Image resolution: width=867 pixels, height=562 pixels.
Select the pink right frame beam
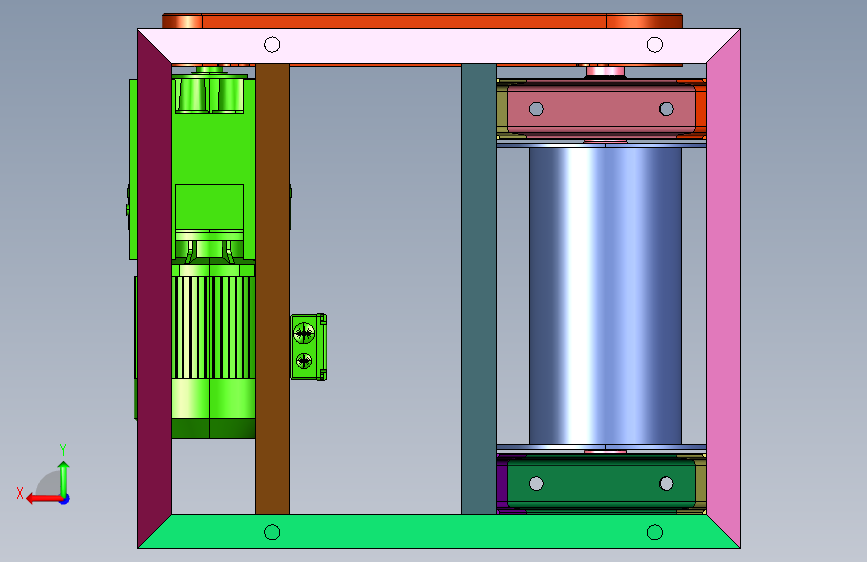pyautogui.click(x=723, y=288)
